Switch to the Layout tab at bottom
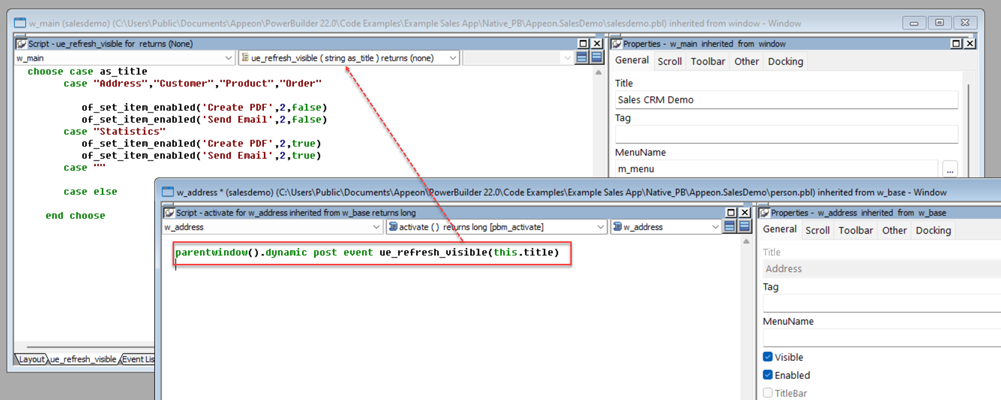Viewport: 1001px width, 400px height. (x=29, y=359)
